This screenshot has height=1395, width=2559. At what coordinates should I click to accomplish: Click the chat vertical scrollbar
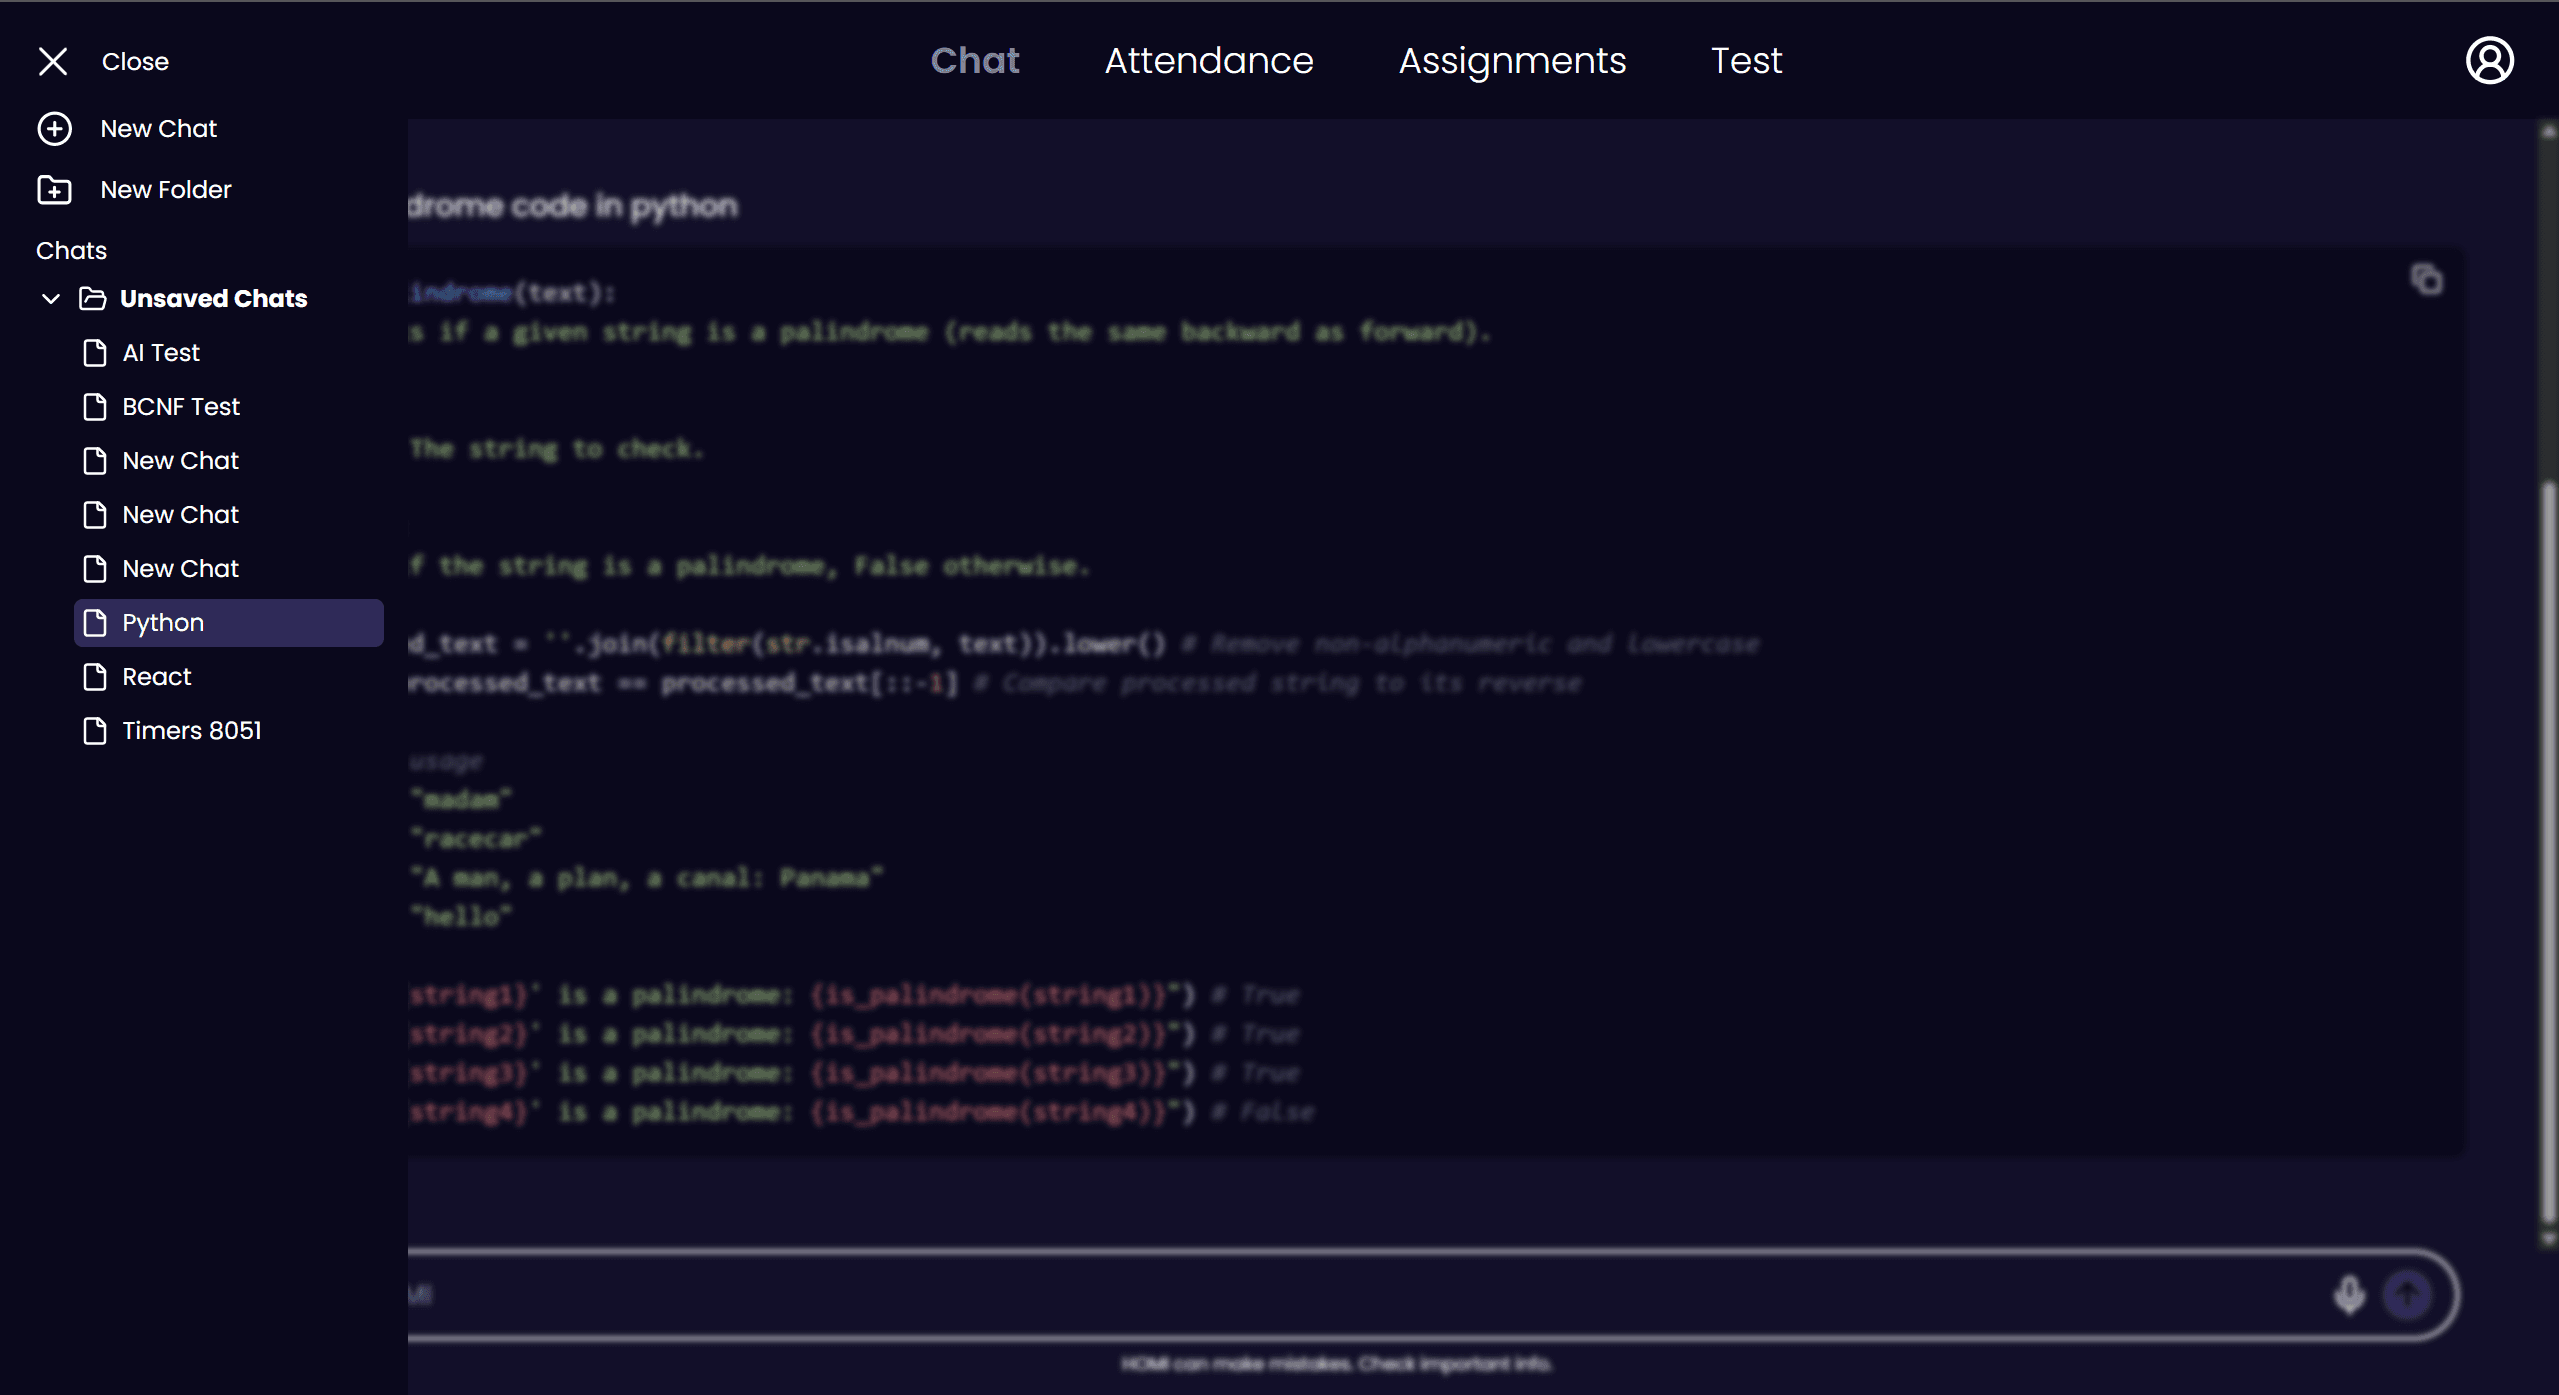(2548, 850)
